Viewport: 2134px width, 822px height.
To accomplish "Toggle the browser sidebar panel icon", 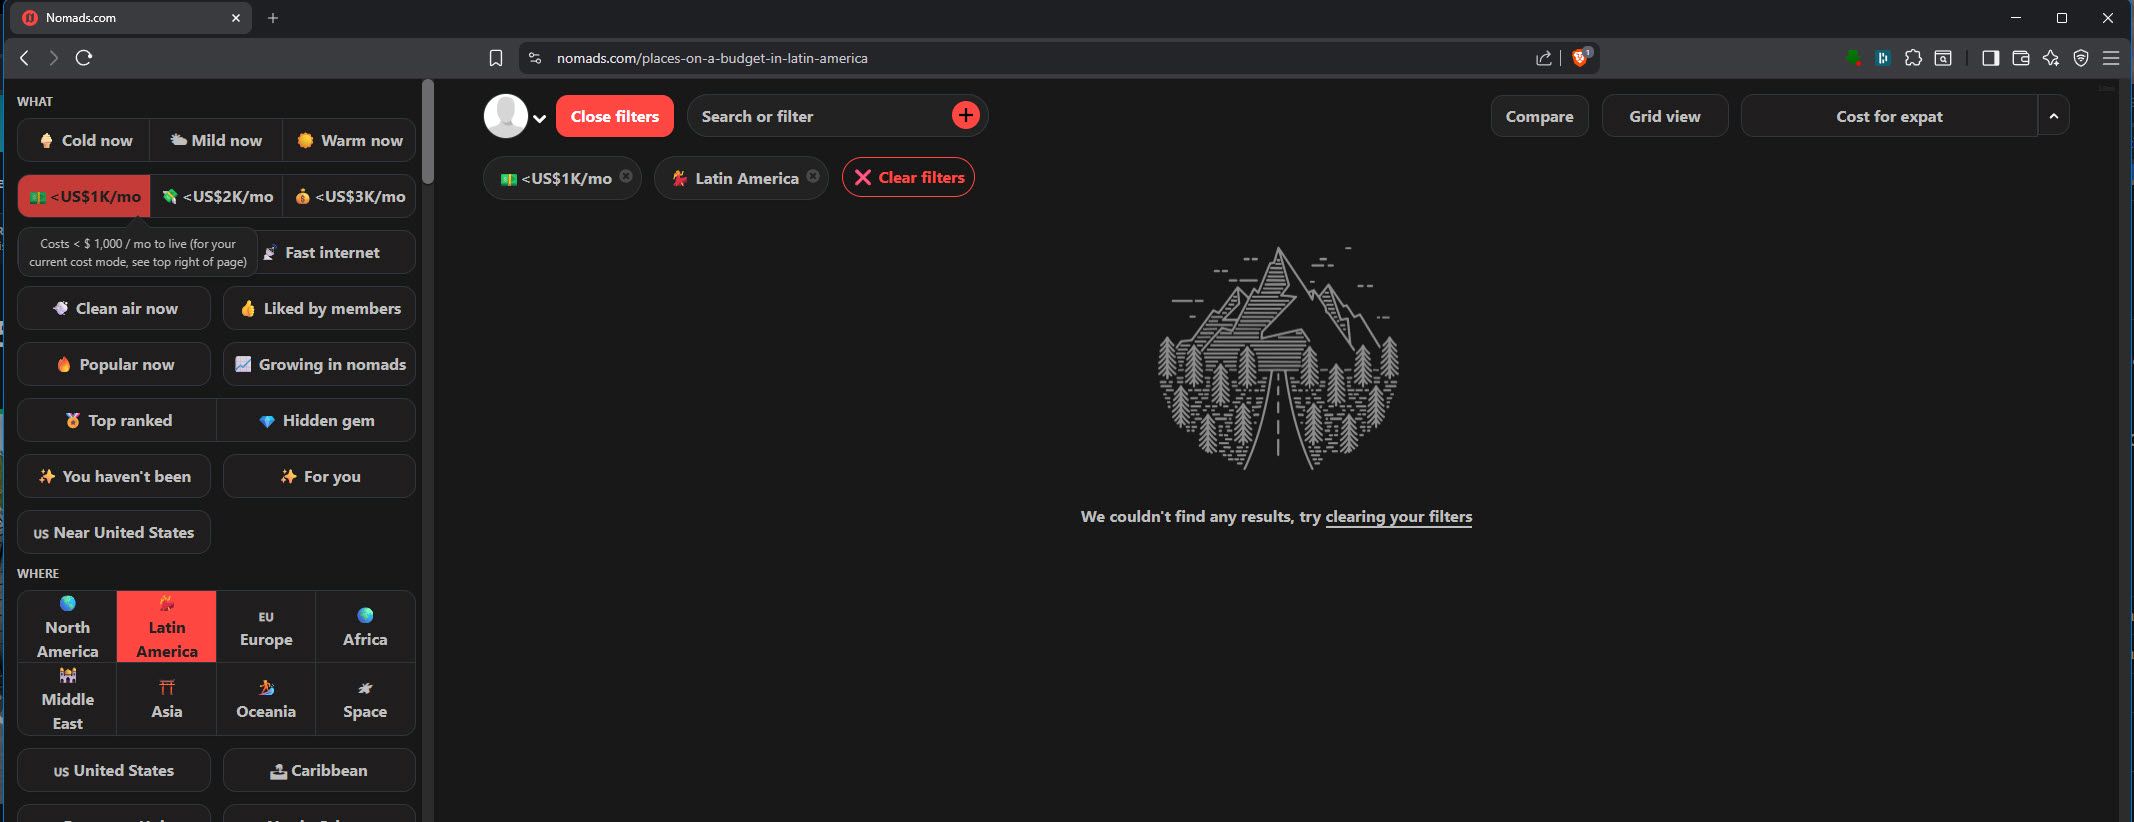I will tap(1990, 58).
